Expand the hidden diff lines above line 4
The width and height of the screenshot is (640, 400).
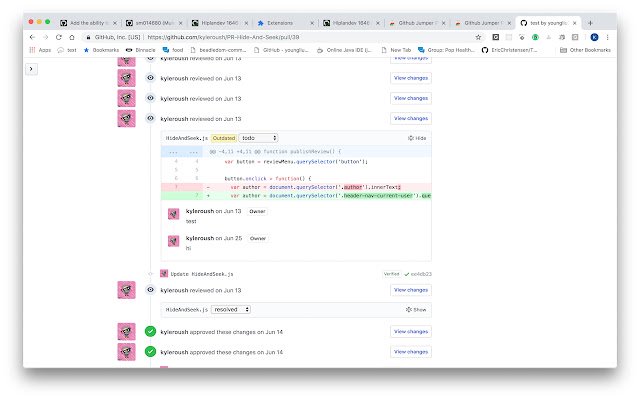point(183,151)
